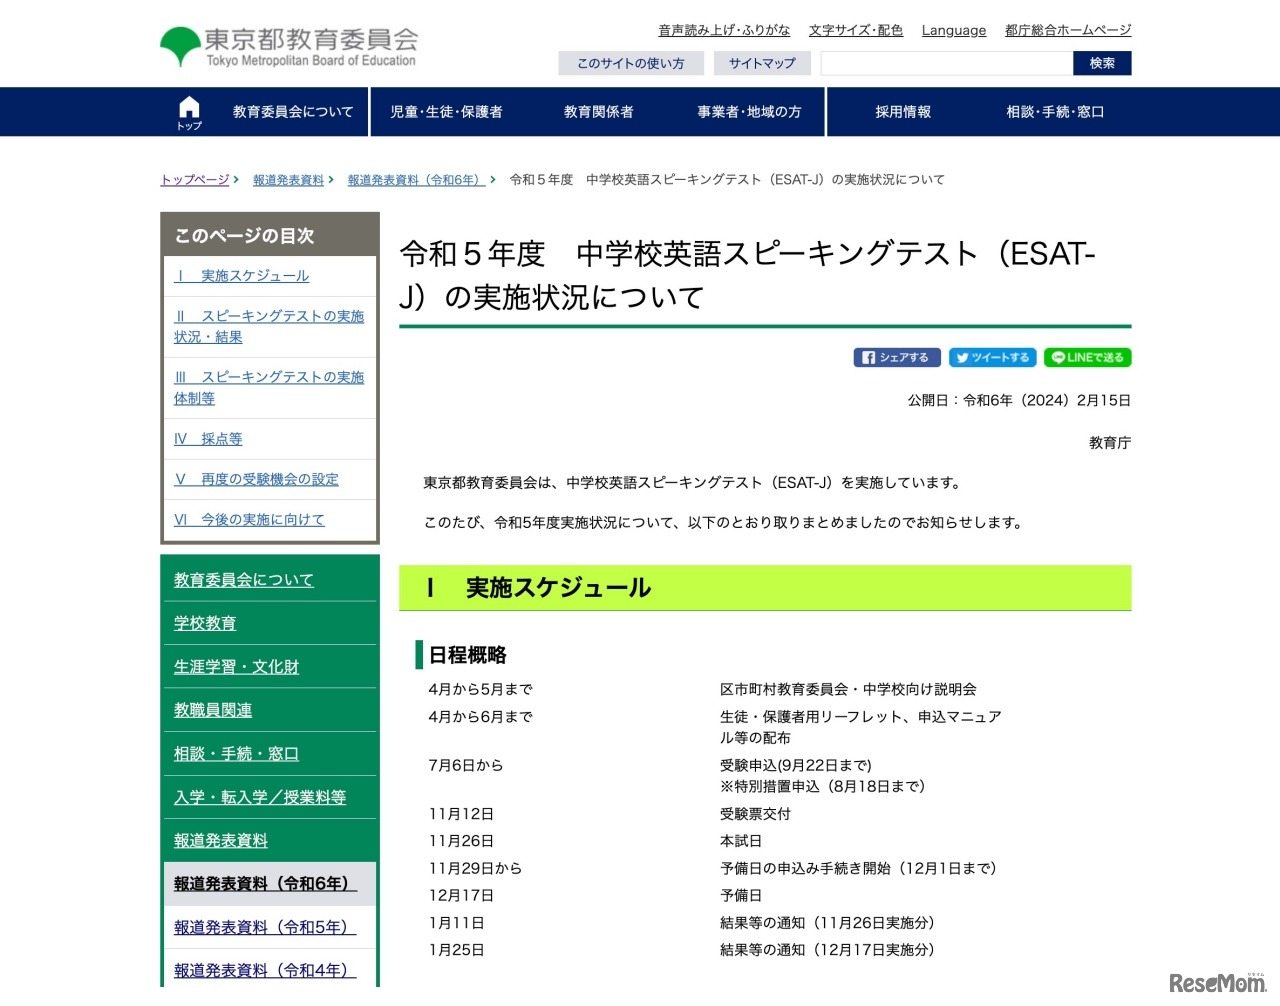Open the 事業者・地域の方 section
Viewport: 1280px width, 1006px height.
[x=748, y=111]
